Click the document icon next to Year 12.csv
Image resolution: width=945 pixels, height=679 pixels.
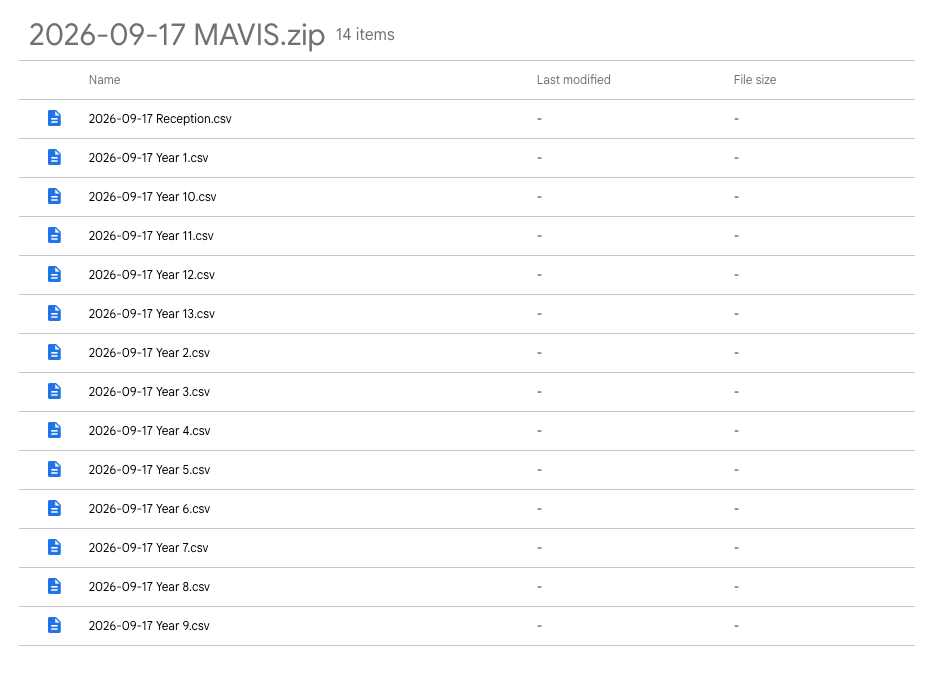54,274
